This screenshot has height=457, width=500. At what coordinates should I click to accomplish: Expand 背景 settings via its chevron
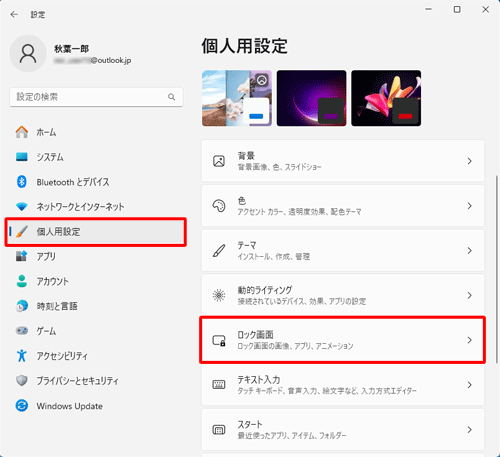point(469,161)
